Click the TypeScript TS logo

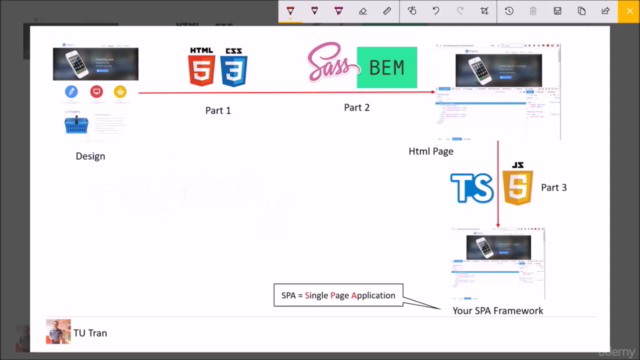click(472, 188)
